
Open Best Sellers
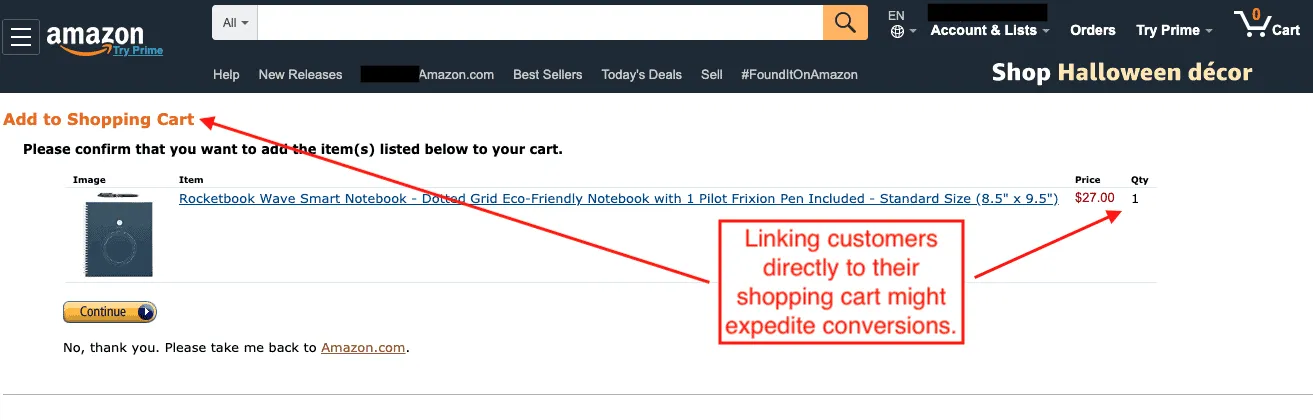click(547, 74)
